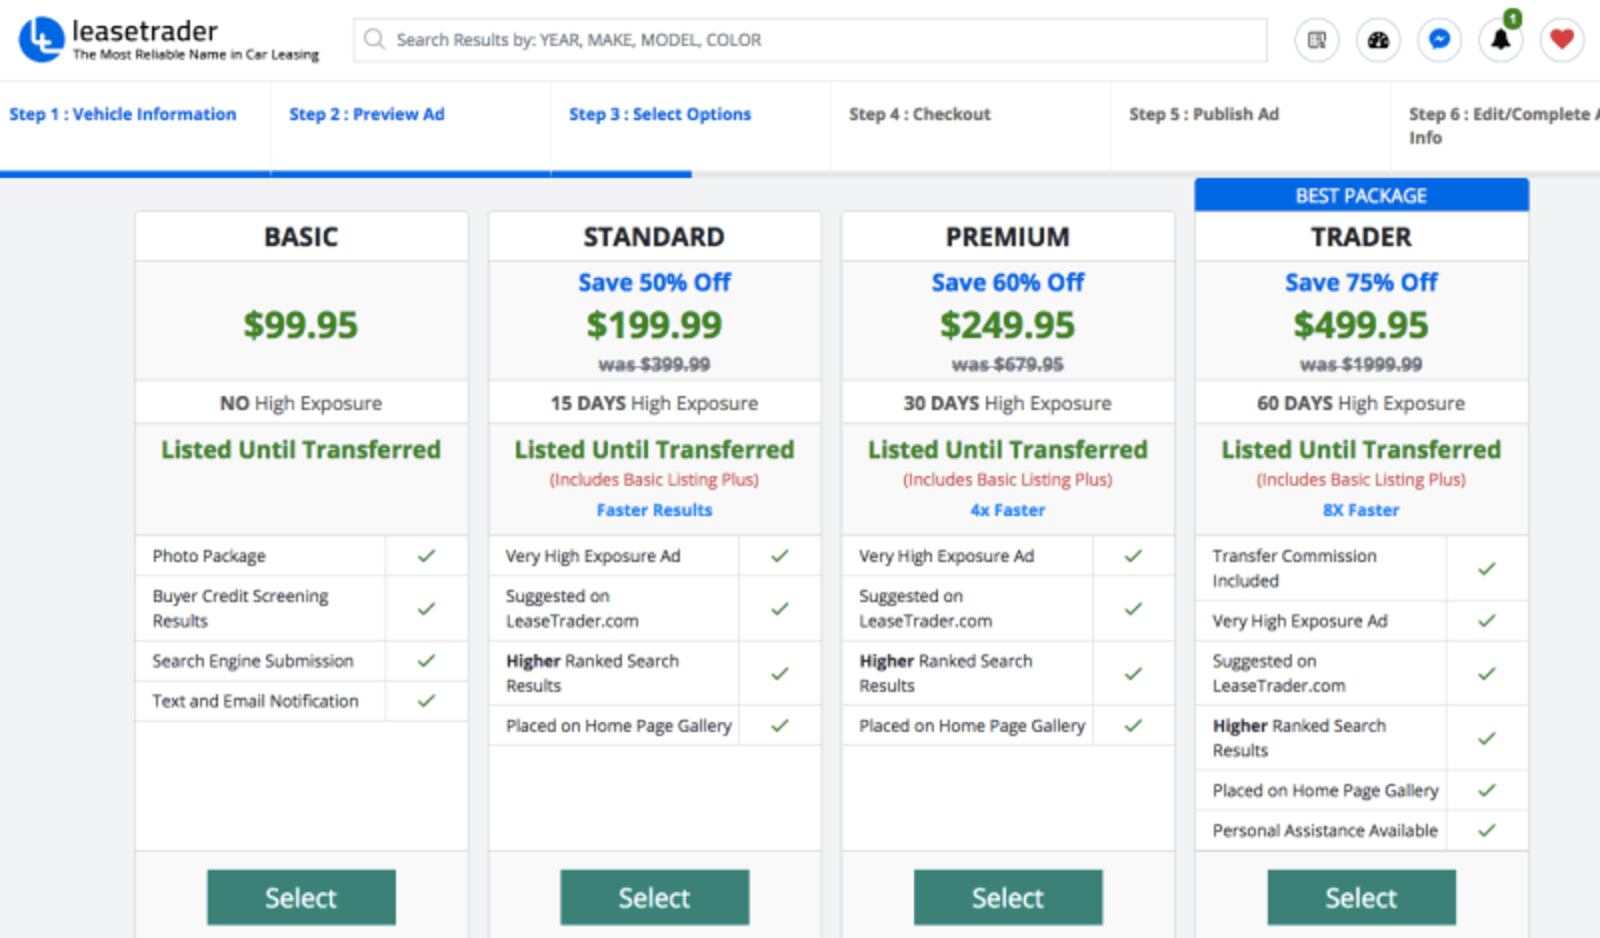Click the LeaseTrader logo
1600x938 pixels.
168,40
